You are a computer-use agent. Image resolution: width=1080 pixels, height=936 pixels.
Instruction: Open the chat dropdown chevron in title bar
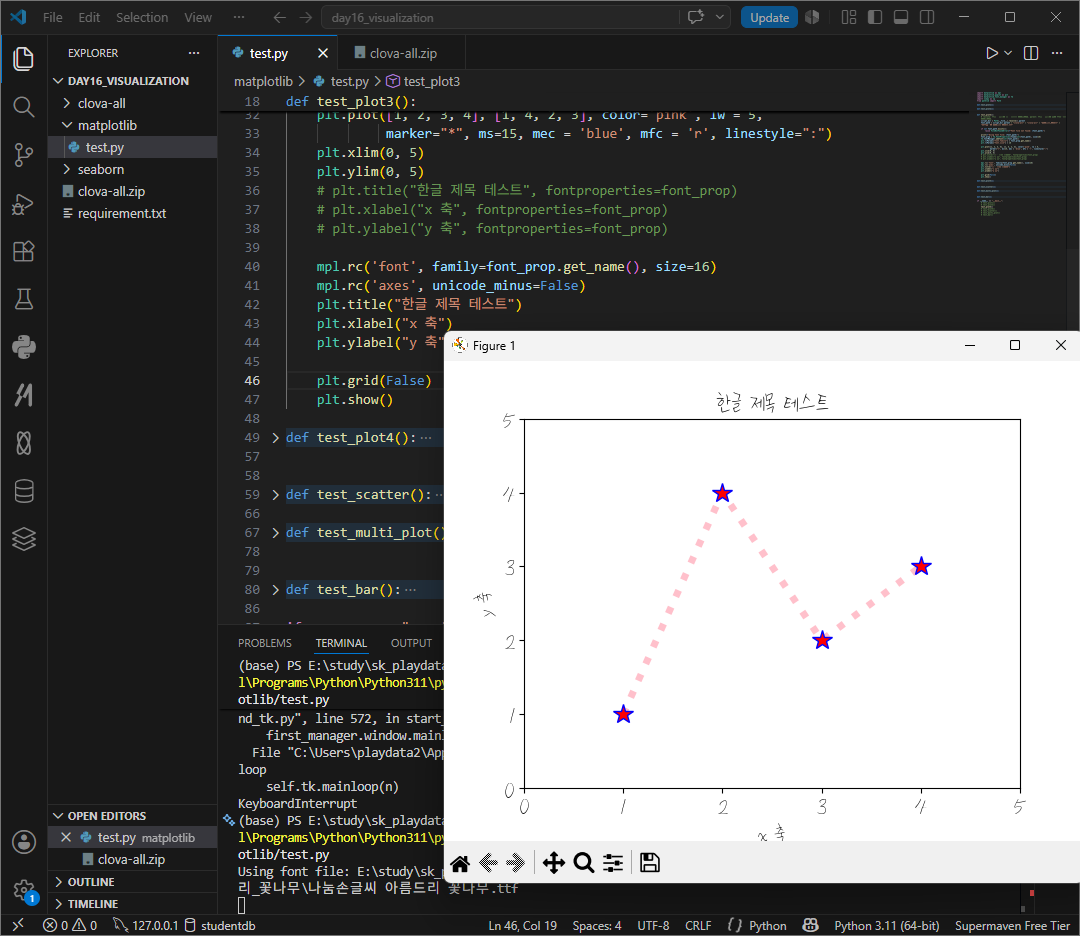point(720,17)
